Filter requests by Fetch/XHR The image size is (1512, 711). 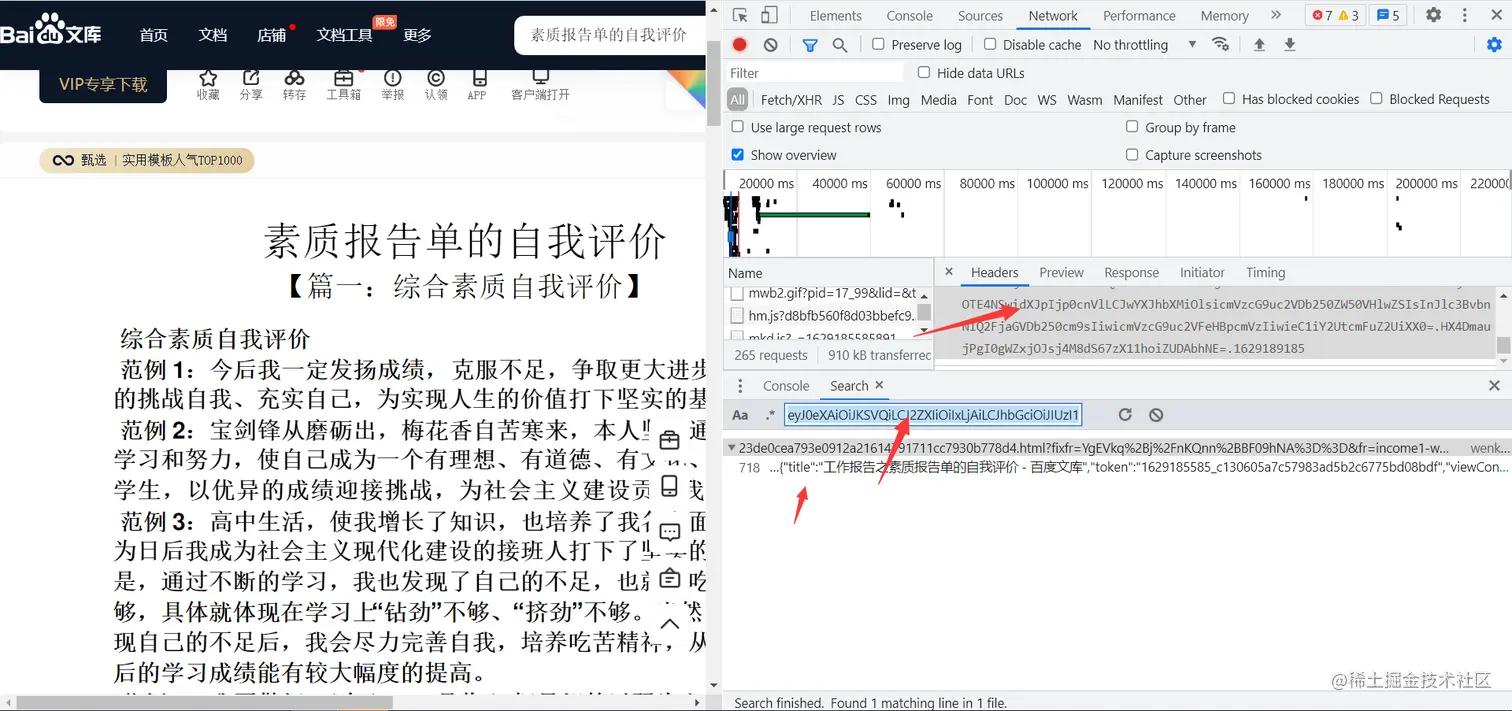(791, 100)
